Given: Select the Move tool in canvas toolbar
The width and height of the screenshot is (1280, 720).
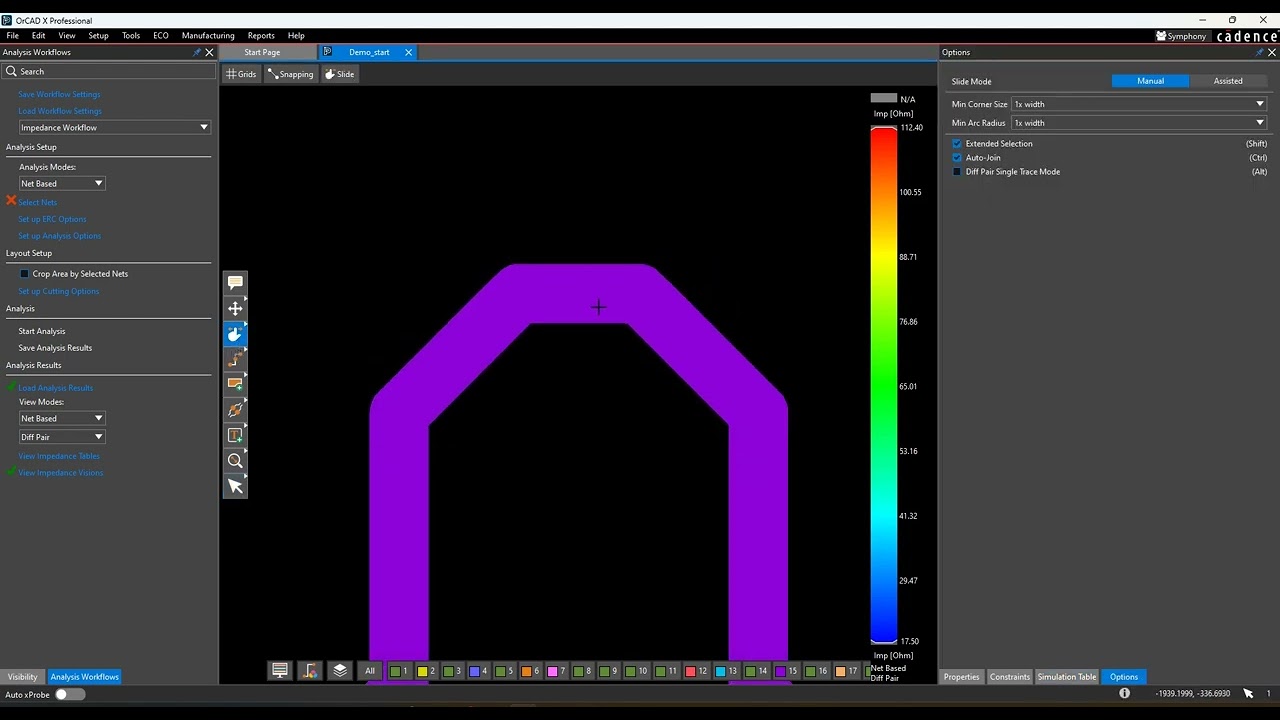Looking at the screenshot, I should pyautogui.click(x=235, y=308).
